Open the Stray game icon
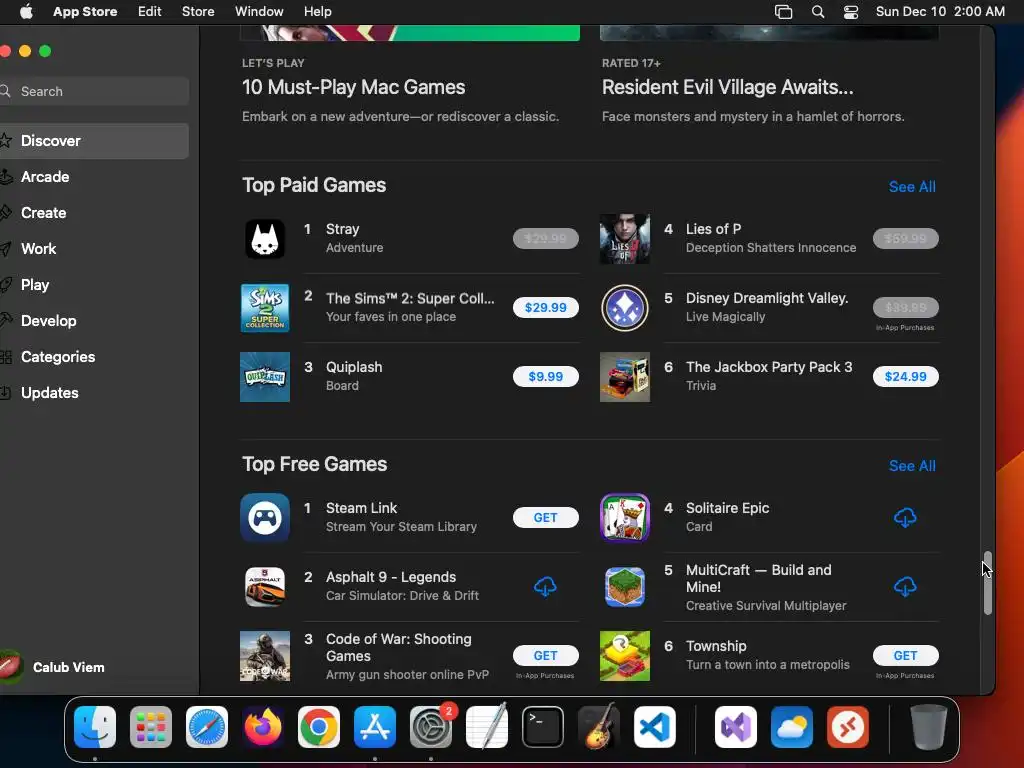1024x768 pixels. [264, 238]
